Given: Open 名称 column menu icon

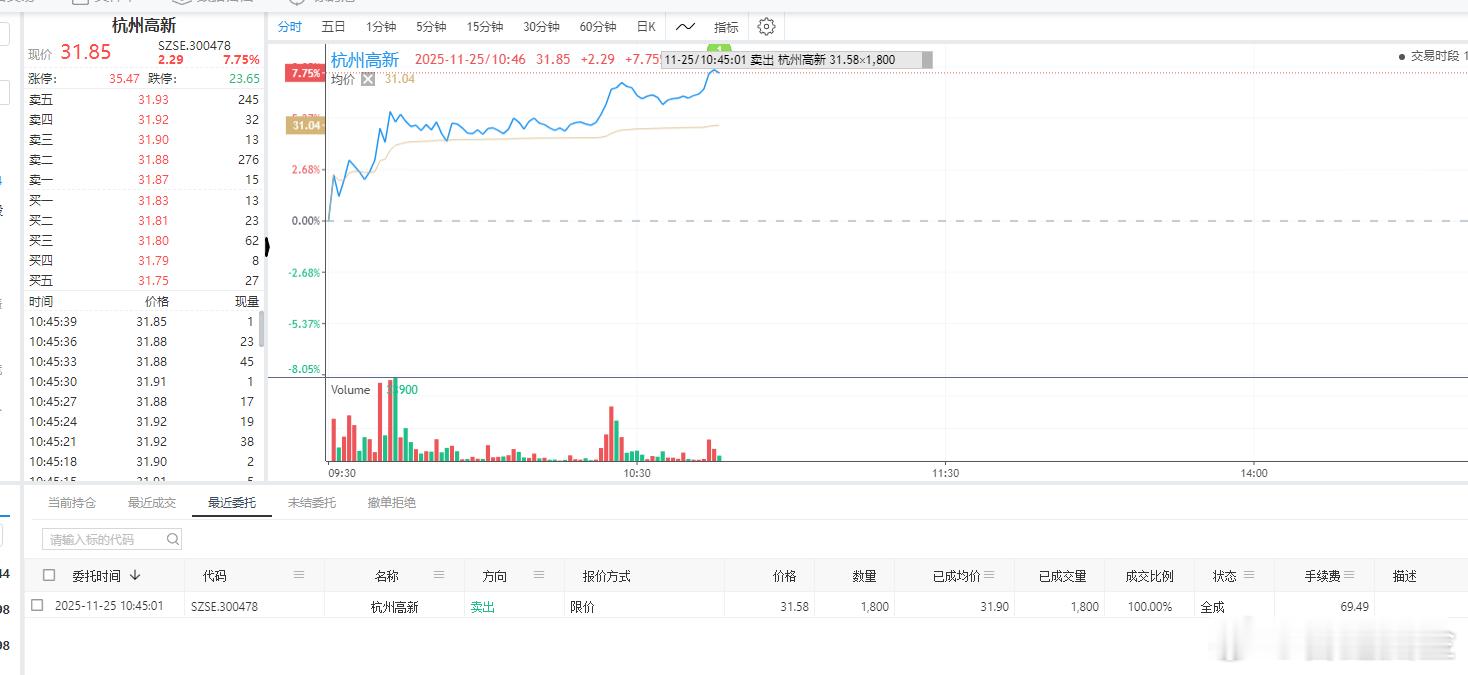Looking at the screenshot, I should (x=438, y=575).
